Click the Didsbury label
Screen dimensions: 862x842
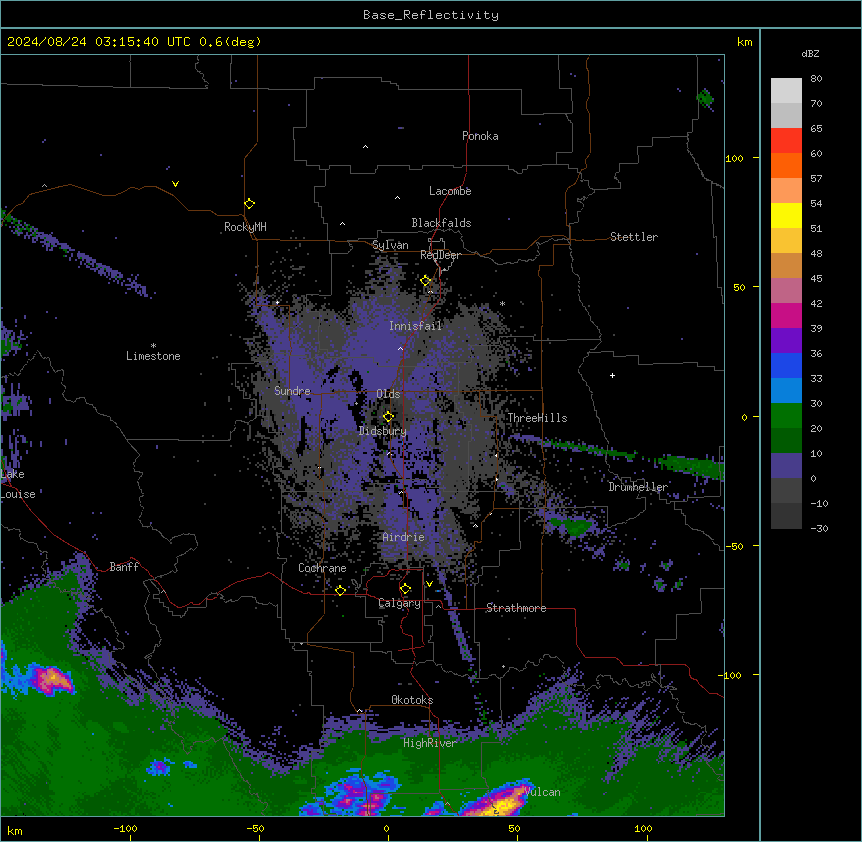pos(383,431)
